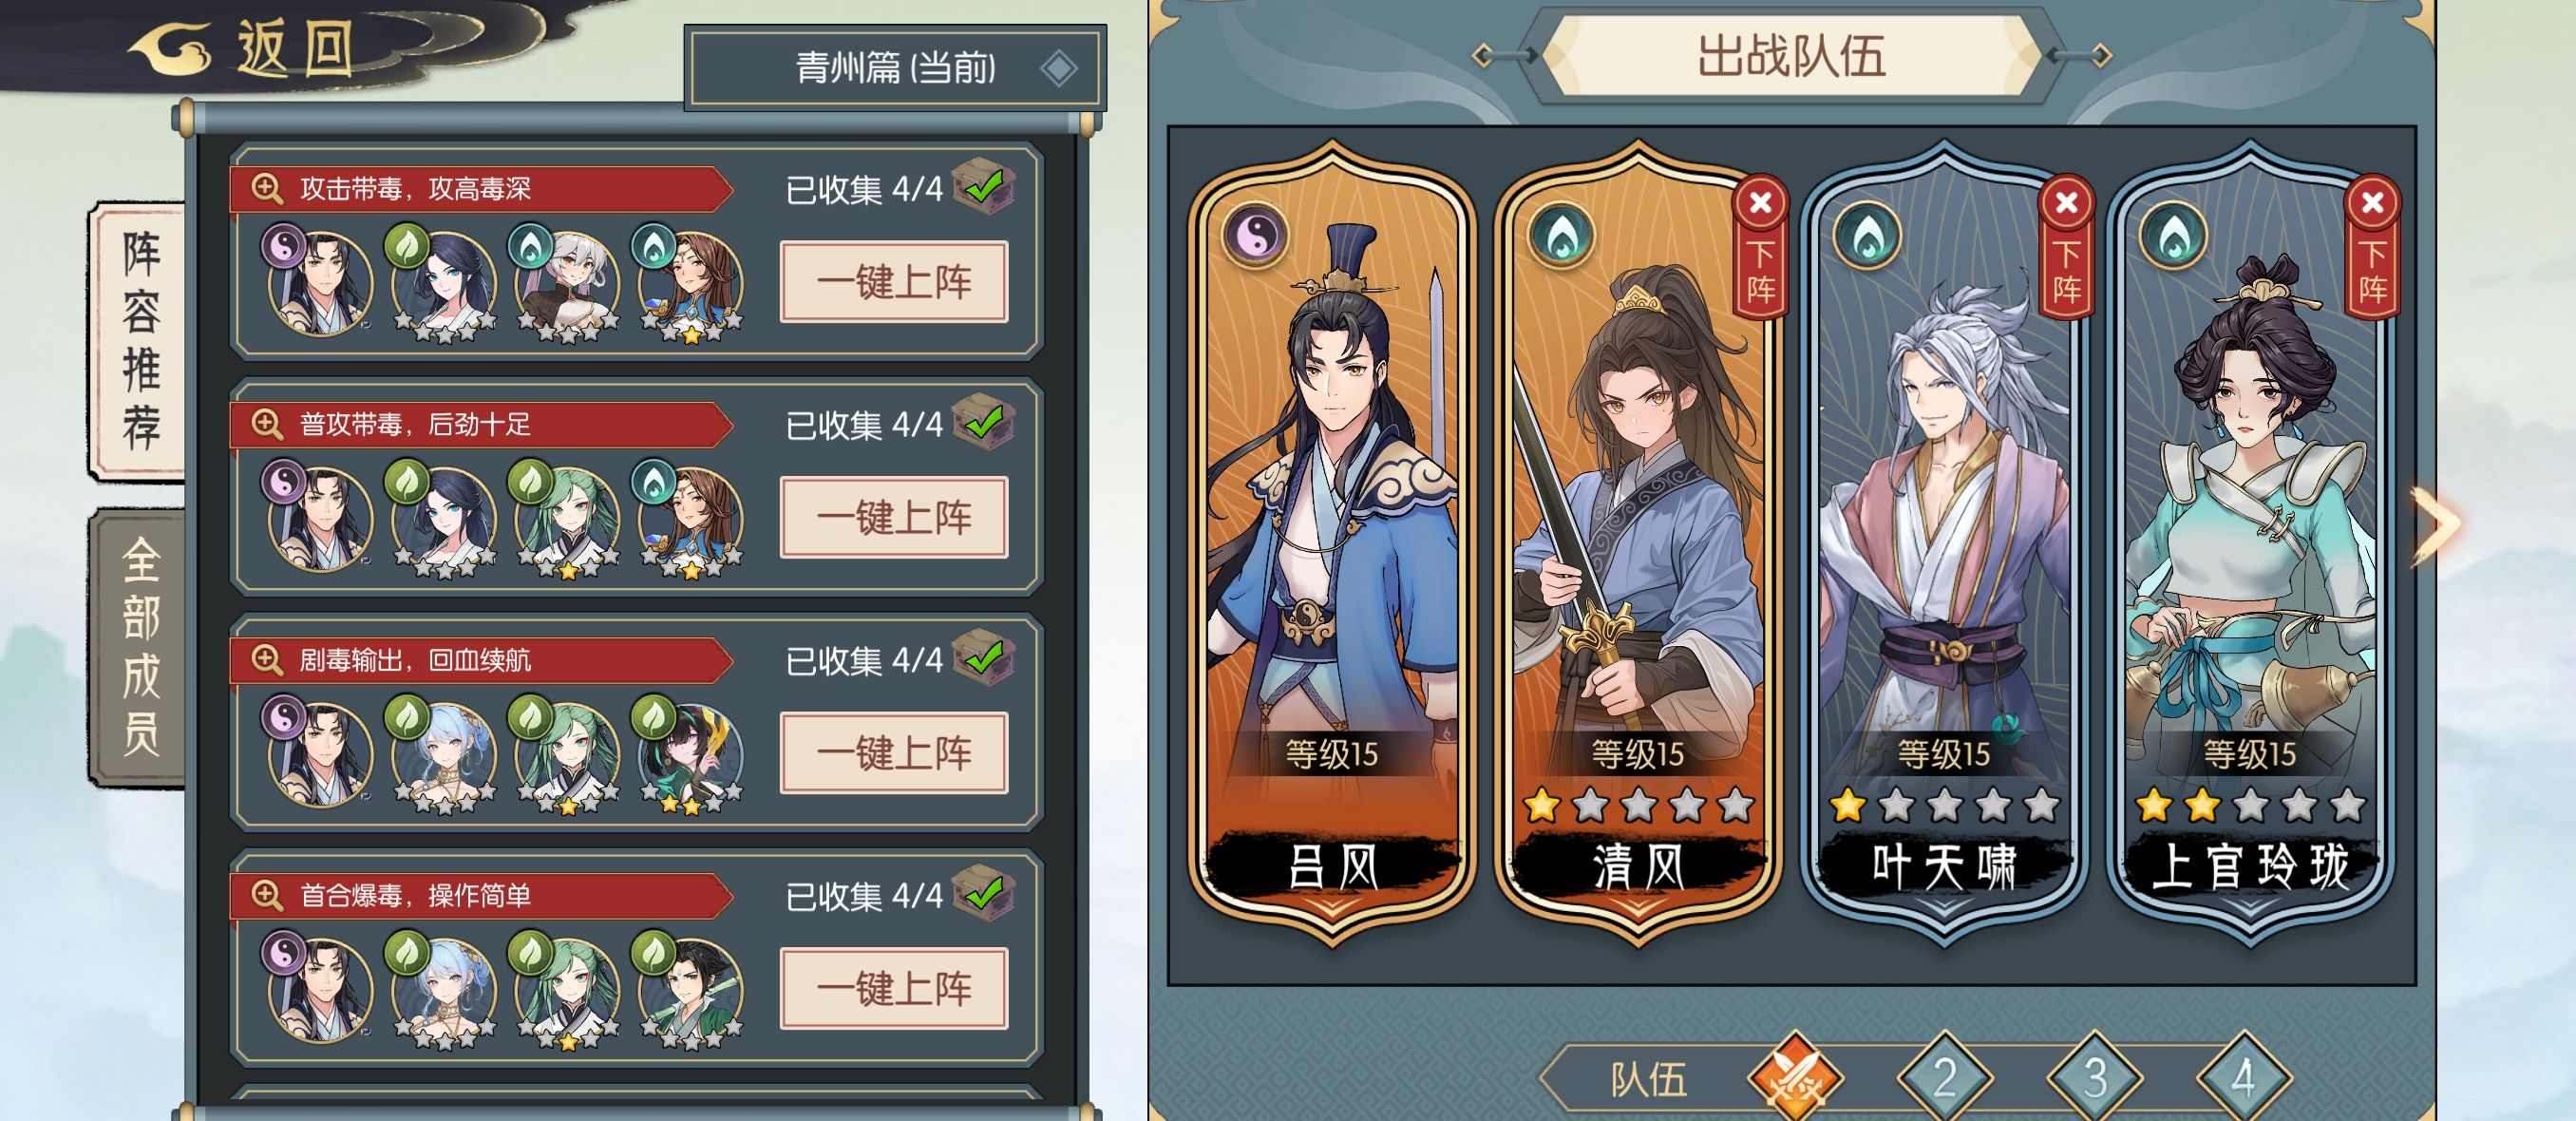This screenshot has height=1121, width=2576.
Task: Click the green collected chest icon for 普攻带毒
Action: (x=984, y=423)
